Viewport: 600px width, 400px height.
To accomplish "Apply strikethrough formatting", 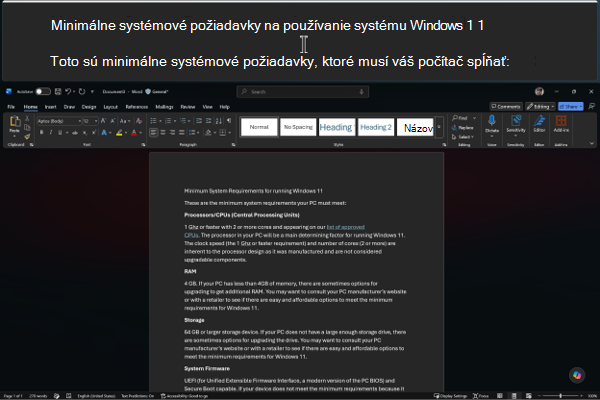I will 75,133.
